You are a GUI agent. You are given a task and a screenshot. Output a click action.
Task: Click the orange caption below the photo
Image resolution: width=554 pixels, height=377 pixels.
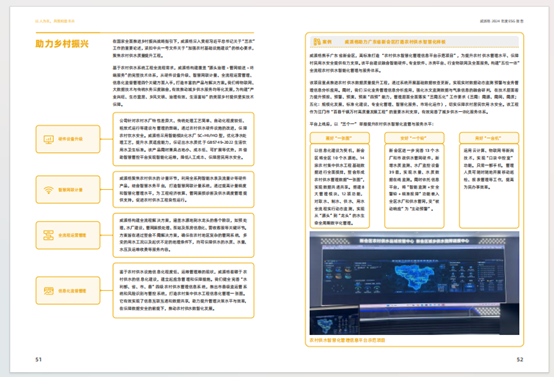(x=347, y=340)
